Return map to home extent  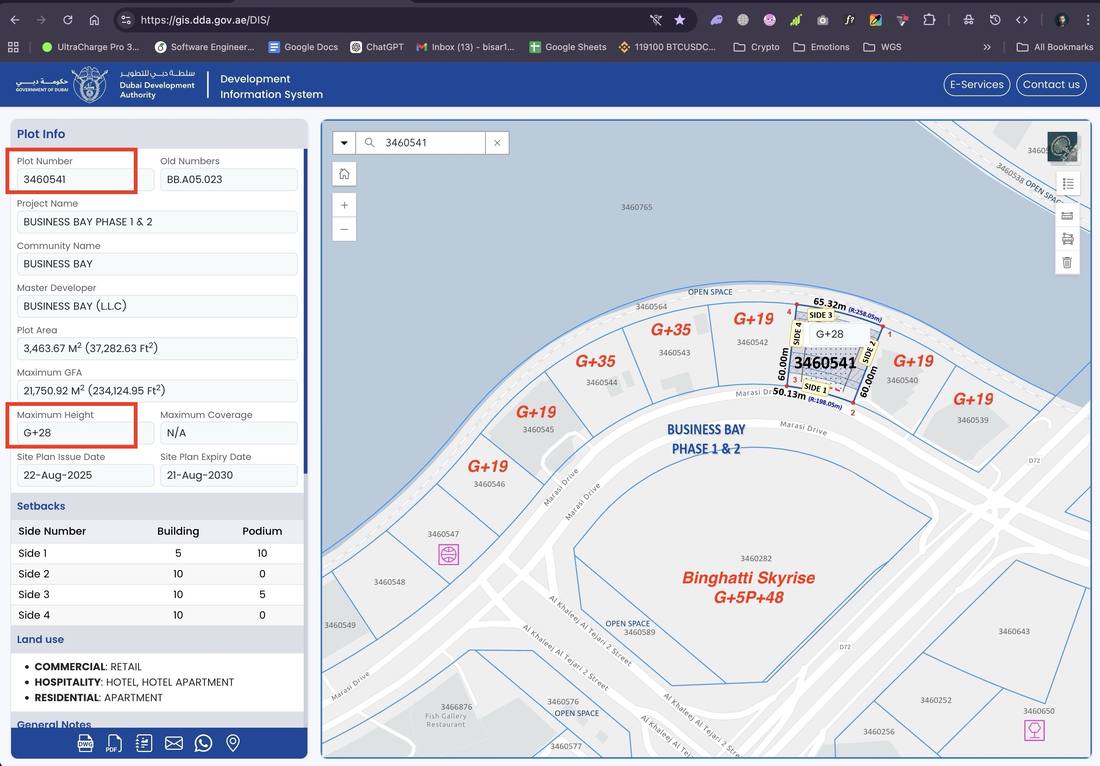click(344, 174)
